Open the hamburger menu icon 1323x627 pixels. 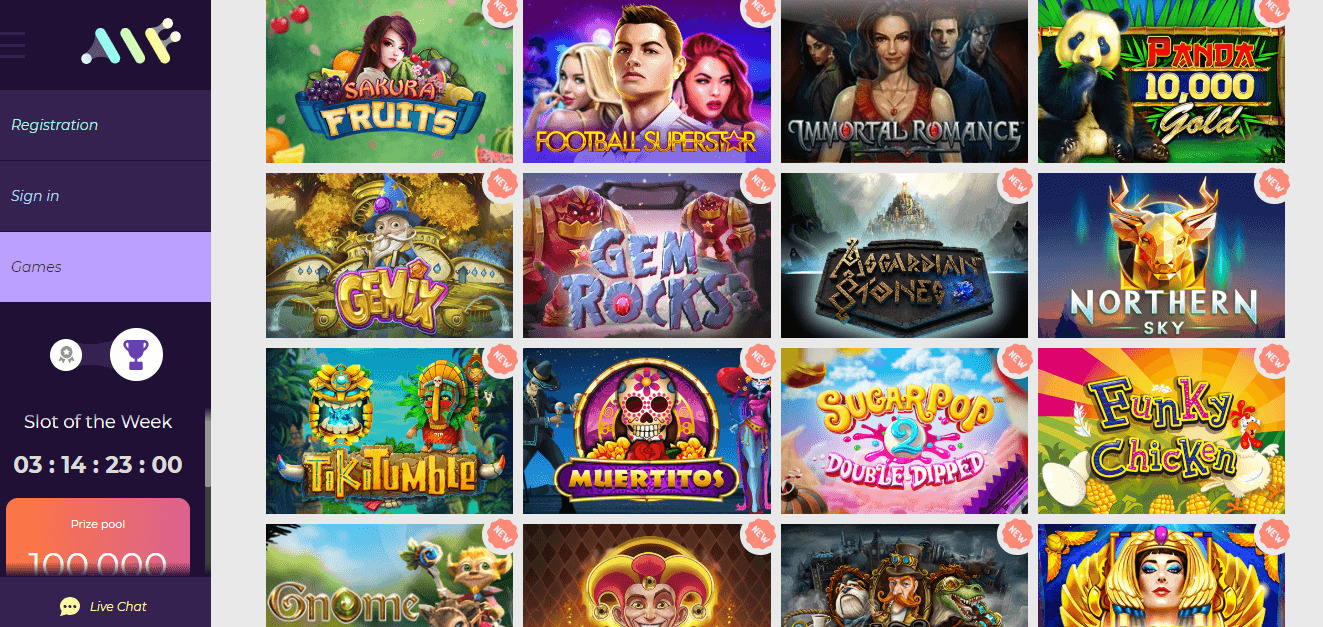12,44
